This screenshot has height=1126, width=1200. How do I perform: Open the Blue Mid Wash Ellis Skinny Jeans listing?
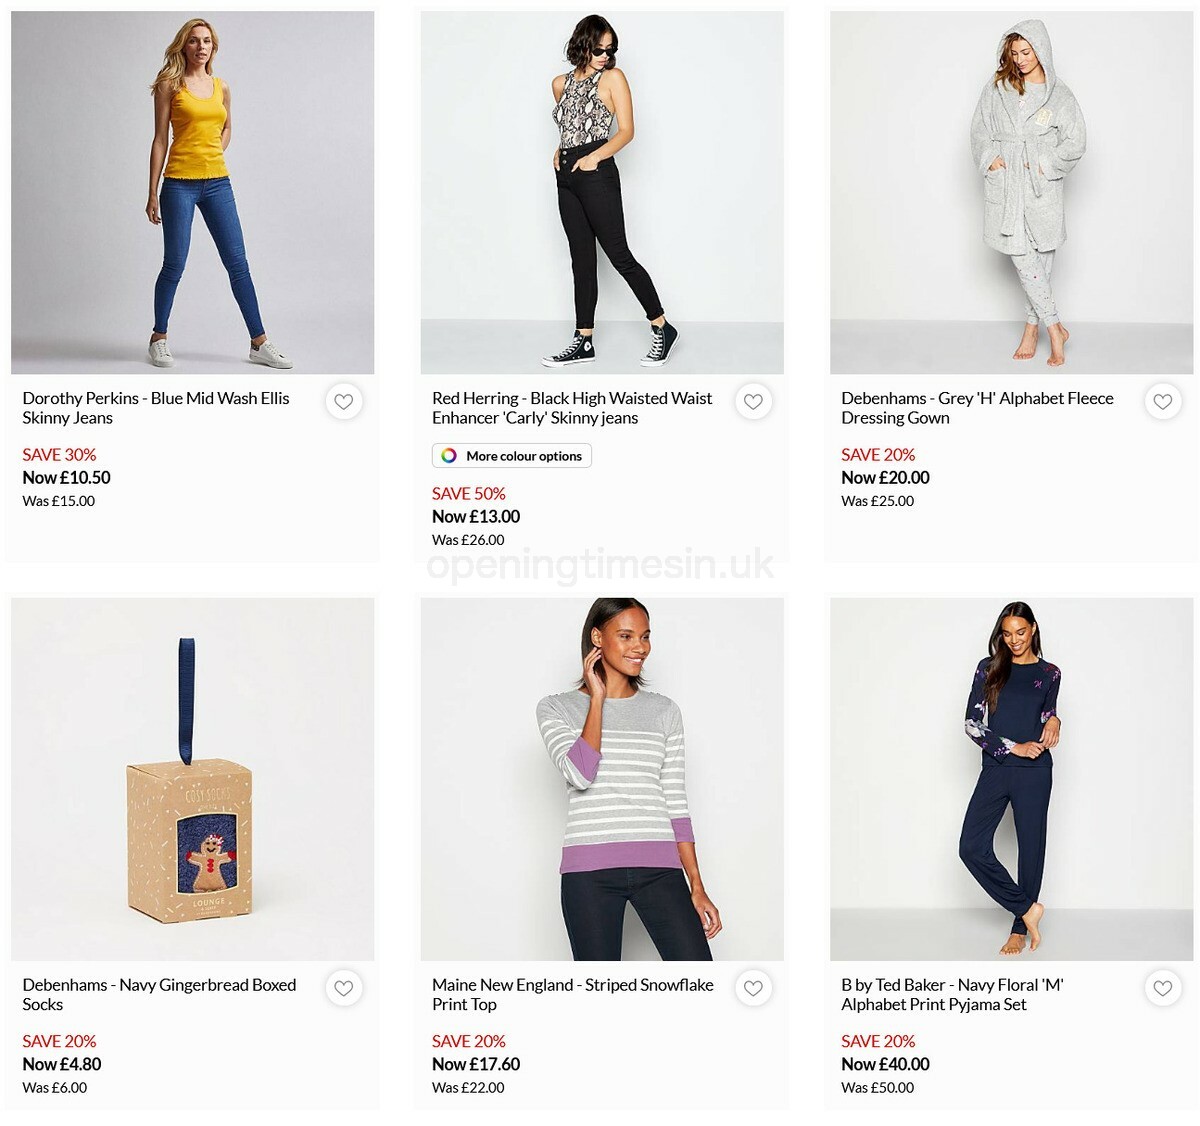point(155,407)
